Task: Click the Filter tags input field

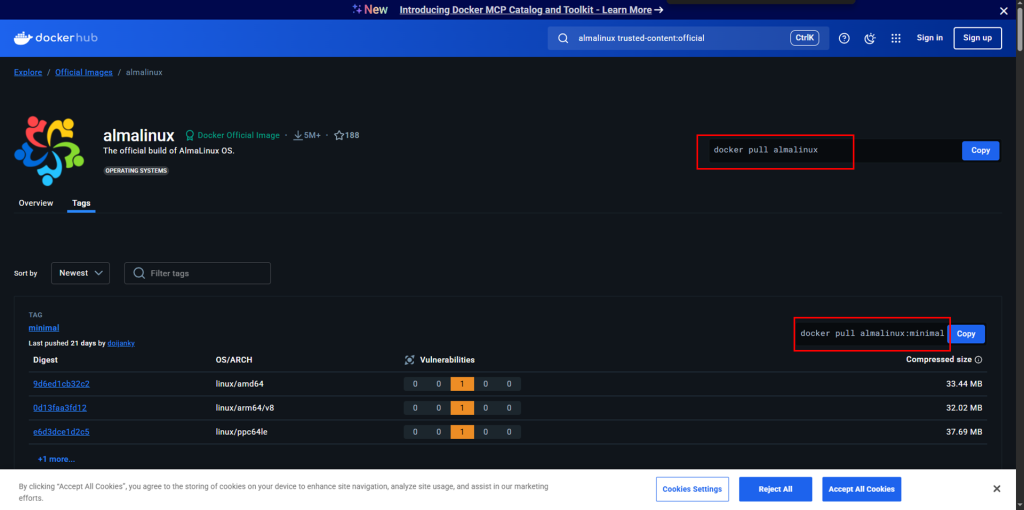Action: (197, 273)
